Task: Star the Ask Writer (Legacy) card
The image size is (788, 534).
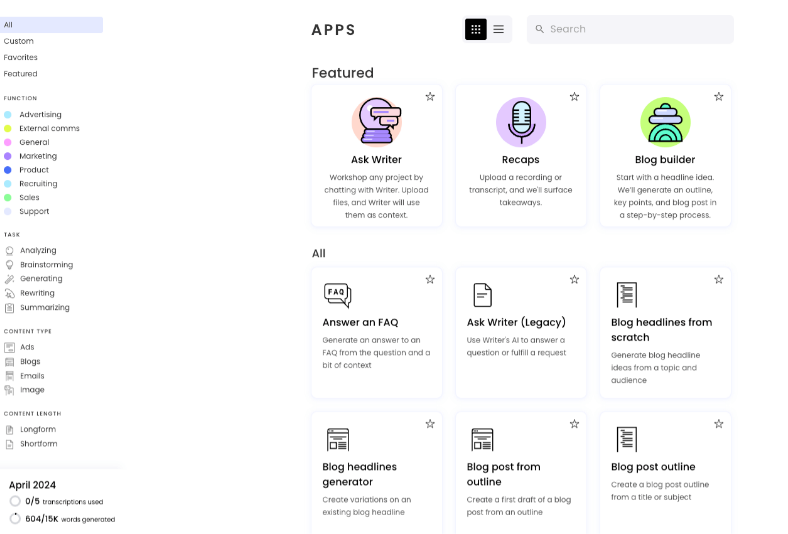Action: [x=574, y=279]
